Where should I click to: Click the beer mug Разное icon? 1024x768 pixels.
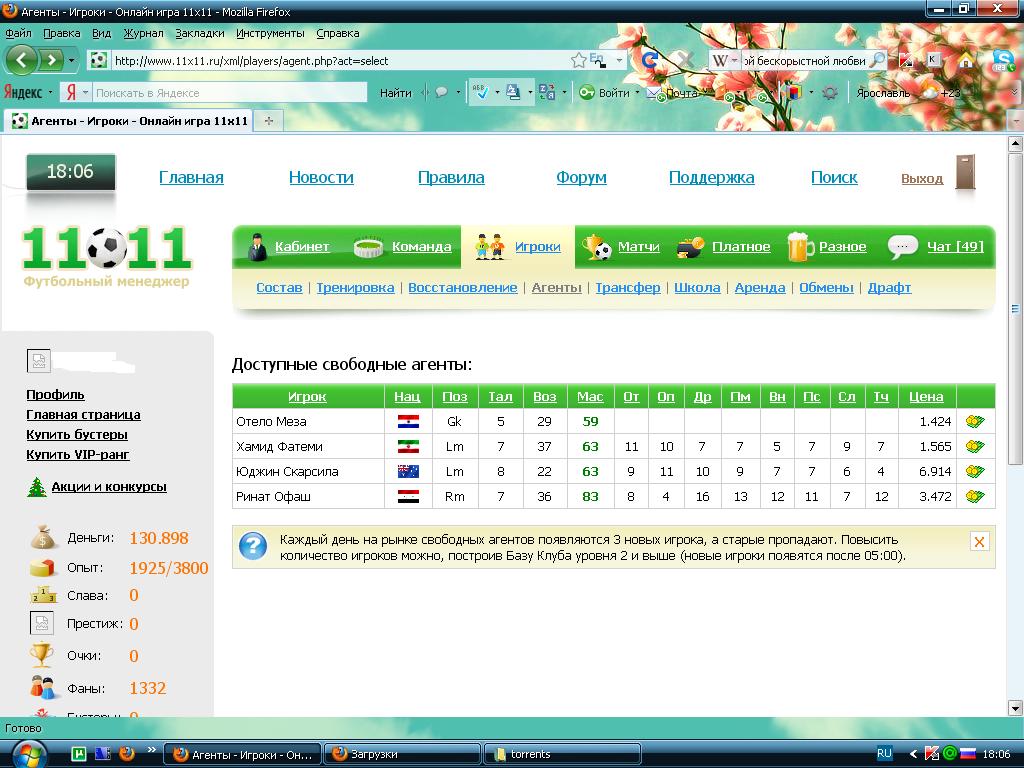pyautogui.click(x=800, y=247)
